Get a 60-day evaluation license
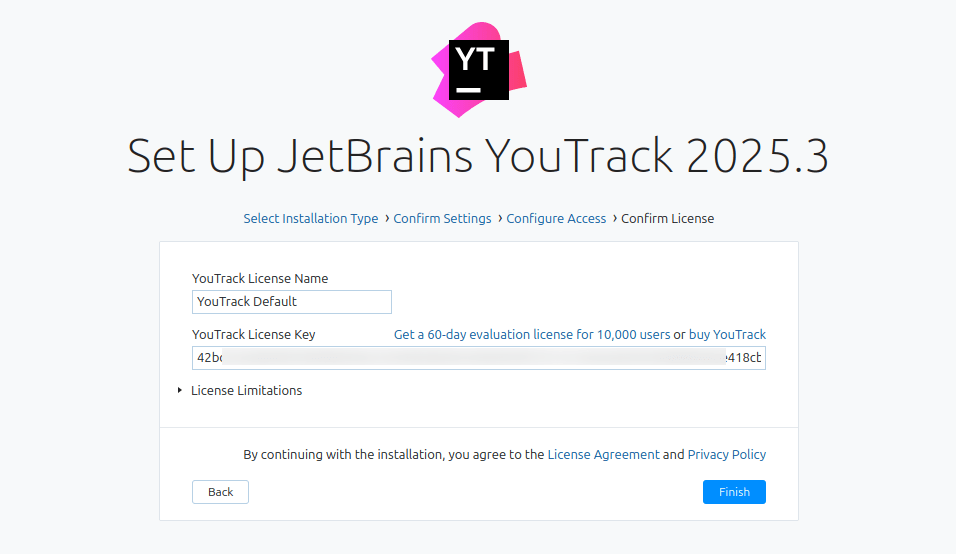This screenshot has height=554, width=956. [x=532, y=335]
